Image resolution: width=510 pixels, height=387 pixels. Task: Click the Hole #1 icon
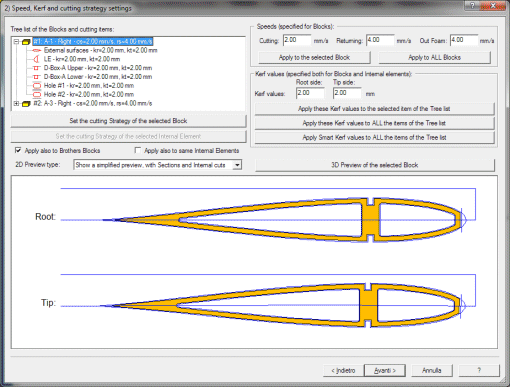[x=37, y=86]
